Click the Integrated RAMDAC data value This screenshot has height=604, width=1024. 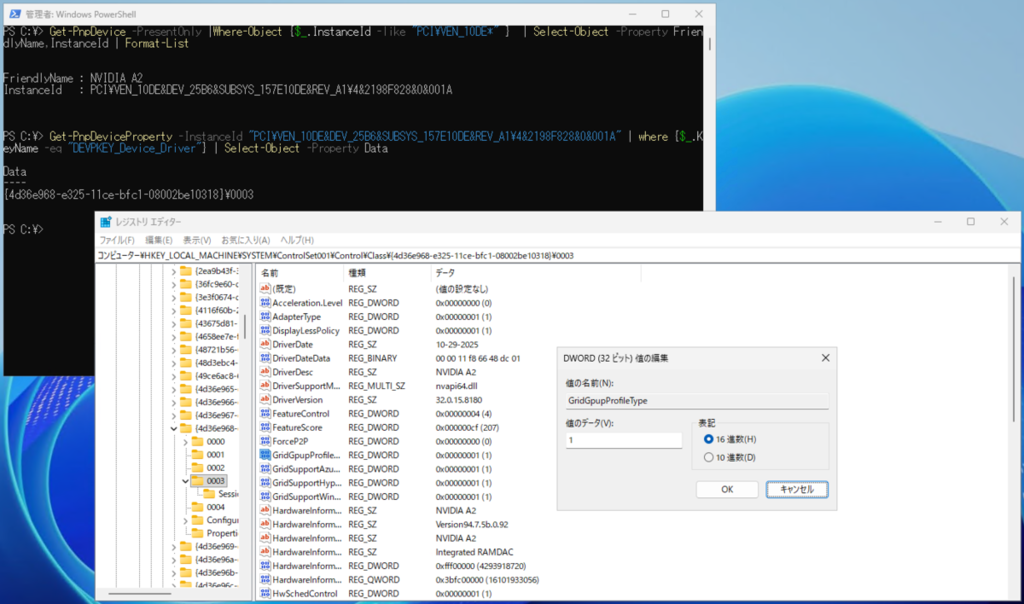tap(474, 552)
